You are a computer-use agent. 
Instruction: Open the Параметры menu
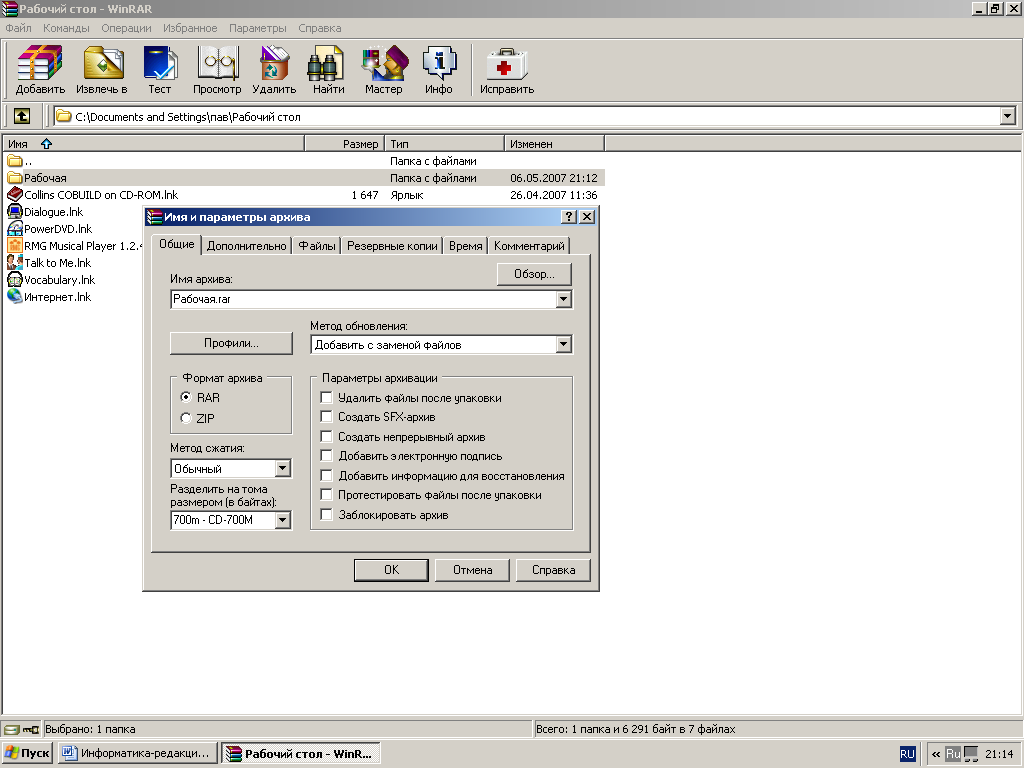coord(257,28)
